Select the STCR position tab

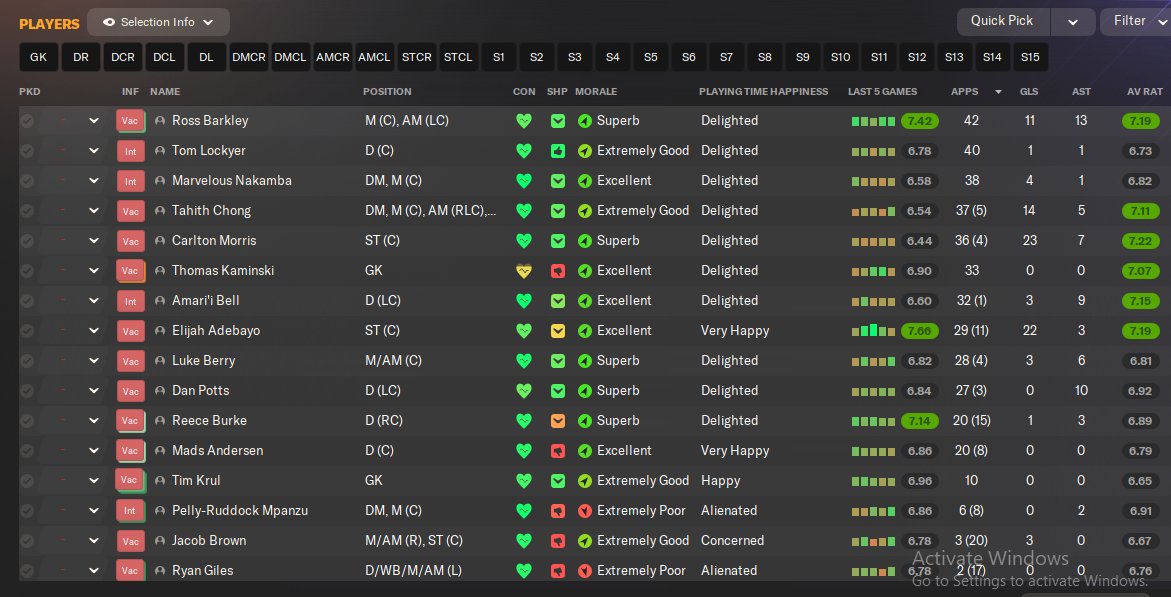click(x=416, y=57)
